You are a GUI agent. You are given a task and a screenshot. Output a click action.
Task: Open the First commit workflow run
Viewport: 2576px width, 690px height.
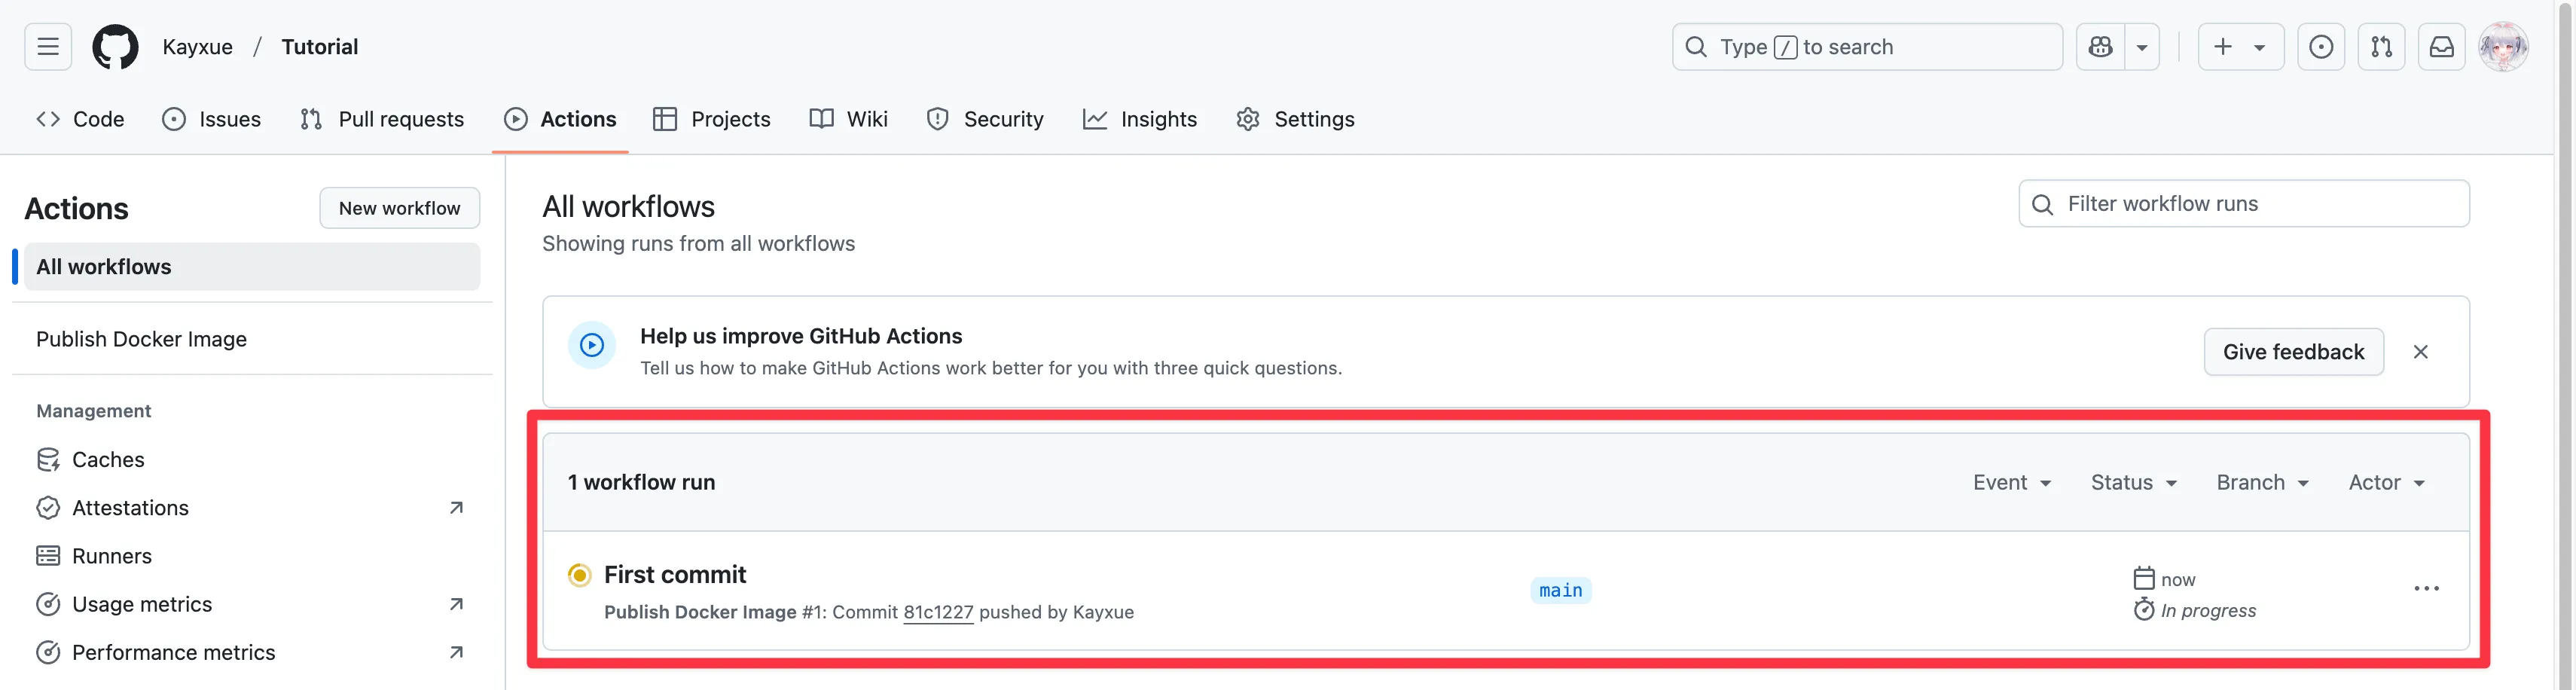click(x=675, y=575)
